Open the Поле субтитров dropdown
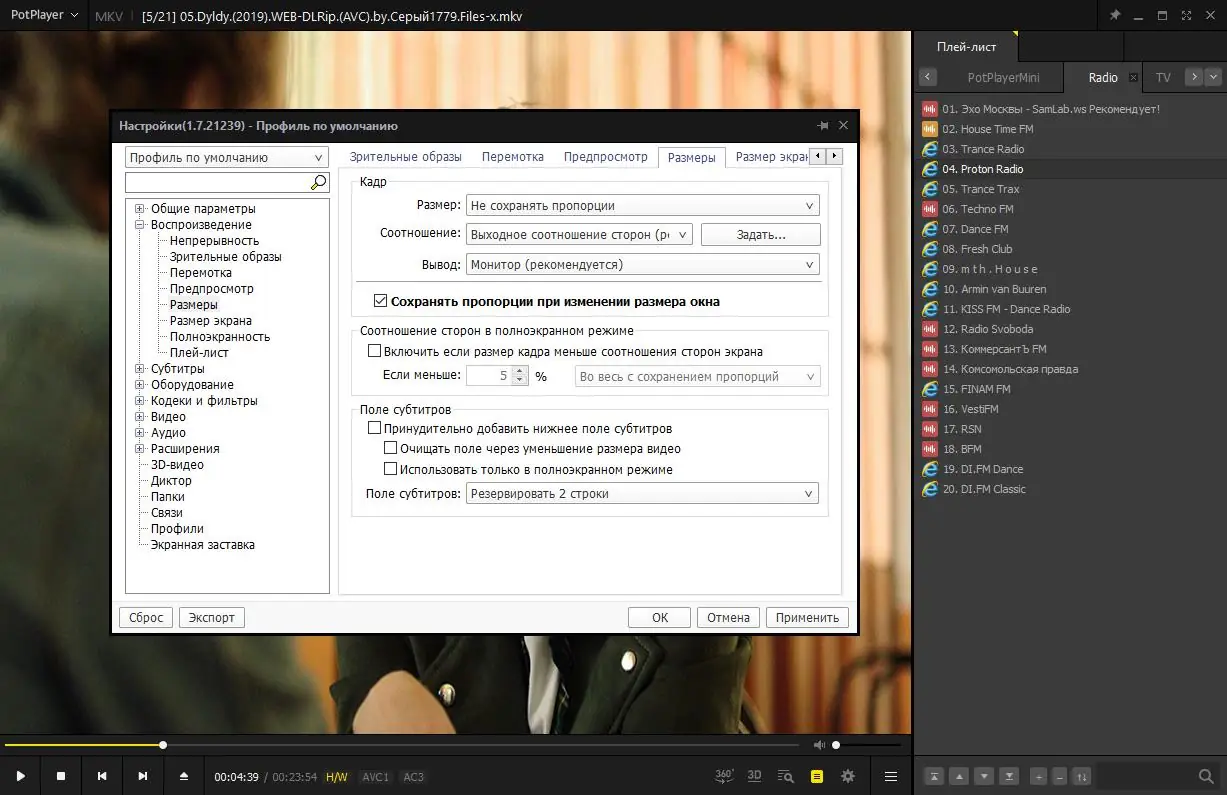This screenshot has height=795, width=1227. (642, 492)
